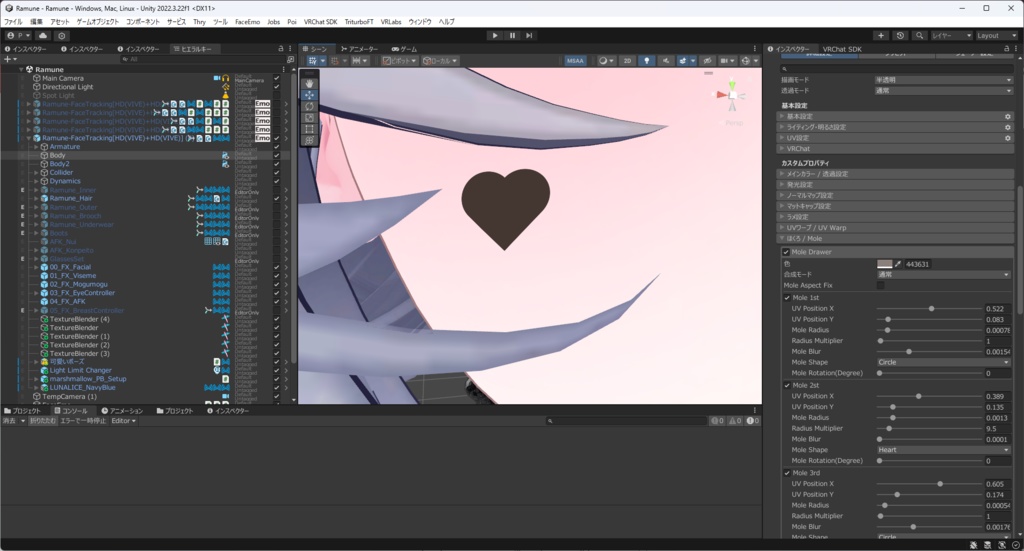Select the combined Transform tool
The height and width of the screenshot is (551, 1024).
[x=310, y=140]
